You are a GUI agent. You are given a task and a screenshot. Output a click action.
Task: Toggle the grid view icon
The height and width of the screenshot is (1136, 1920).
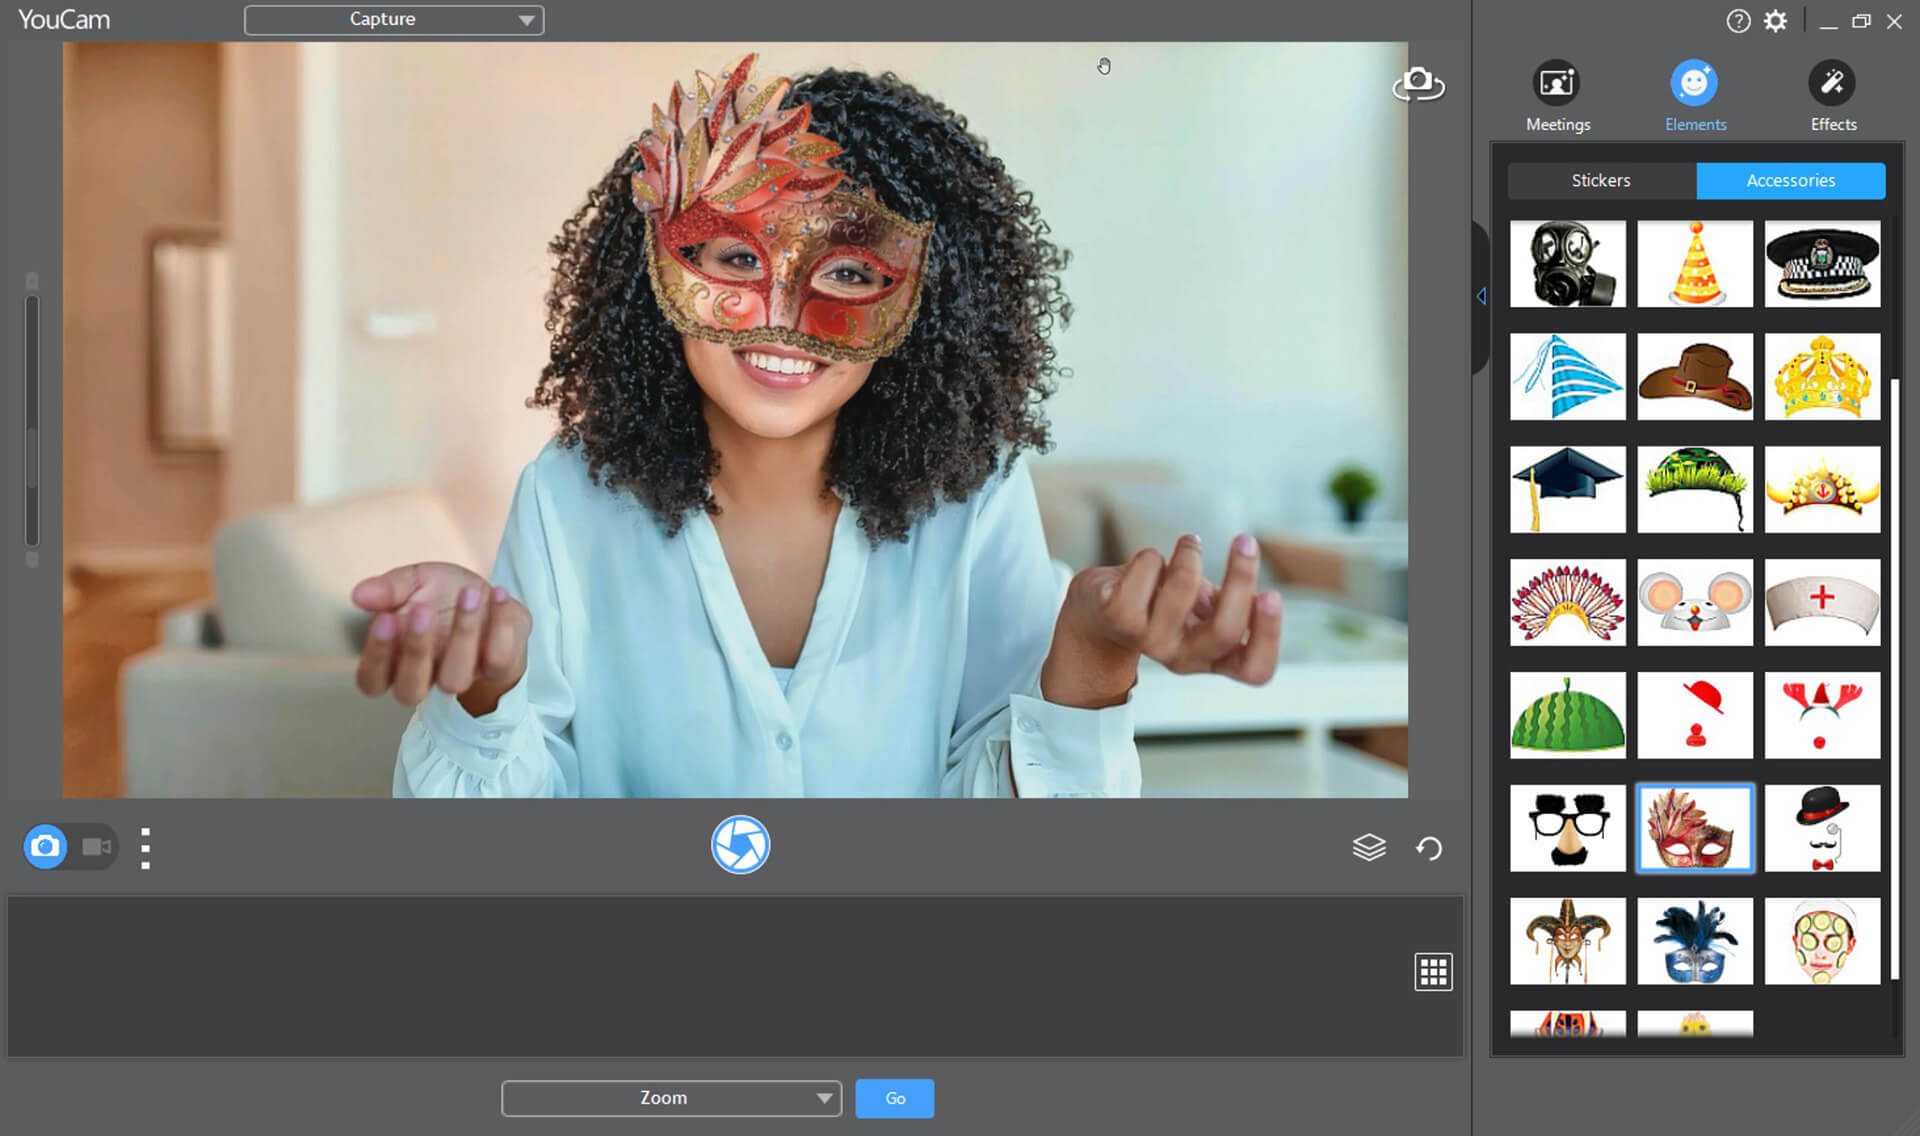point(1433,971)
